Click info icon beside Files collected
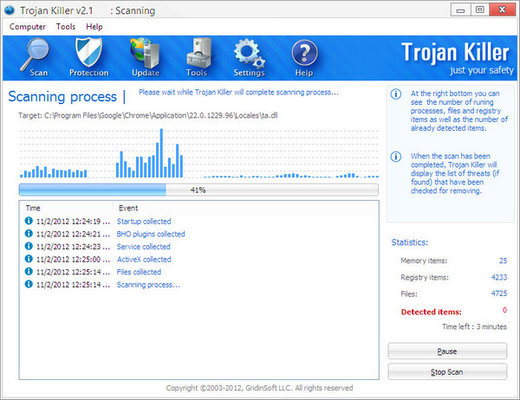520x400 pixels. [x=29, y=271]
